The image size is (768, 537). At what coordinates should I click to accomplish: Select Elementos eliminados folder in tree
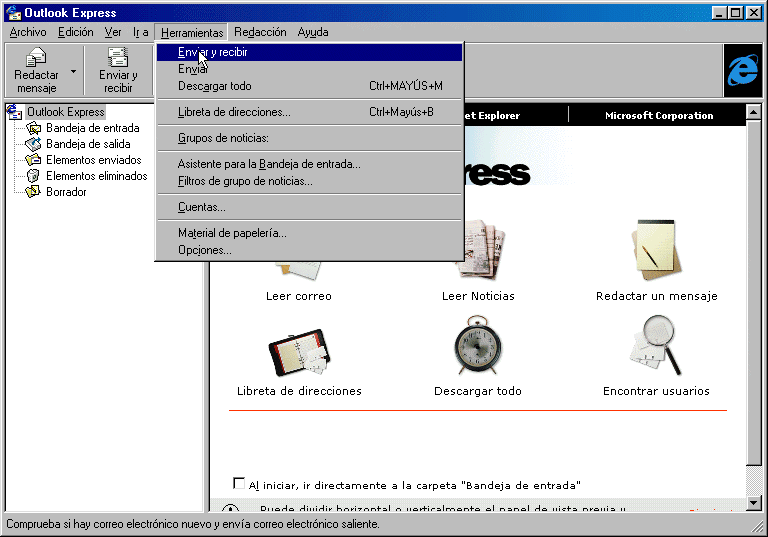(x=96, y=176)
